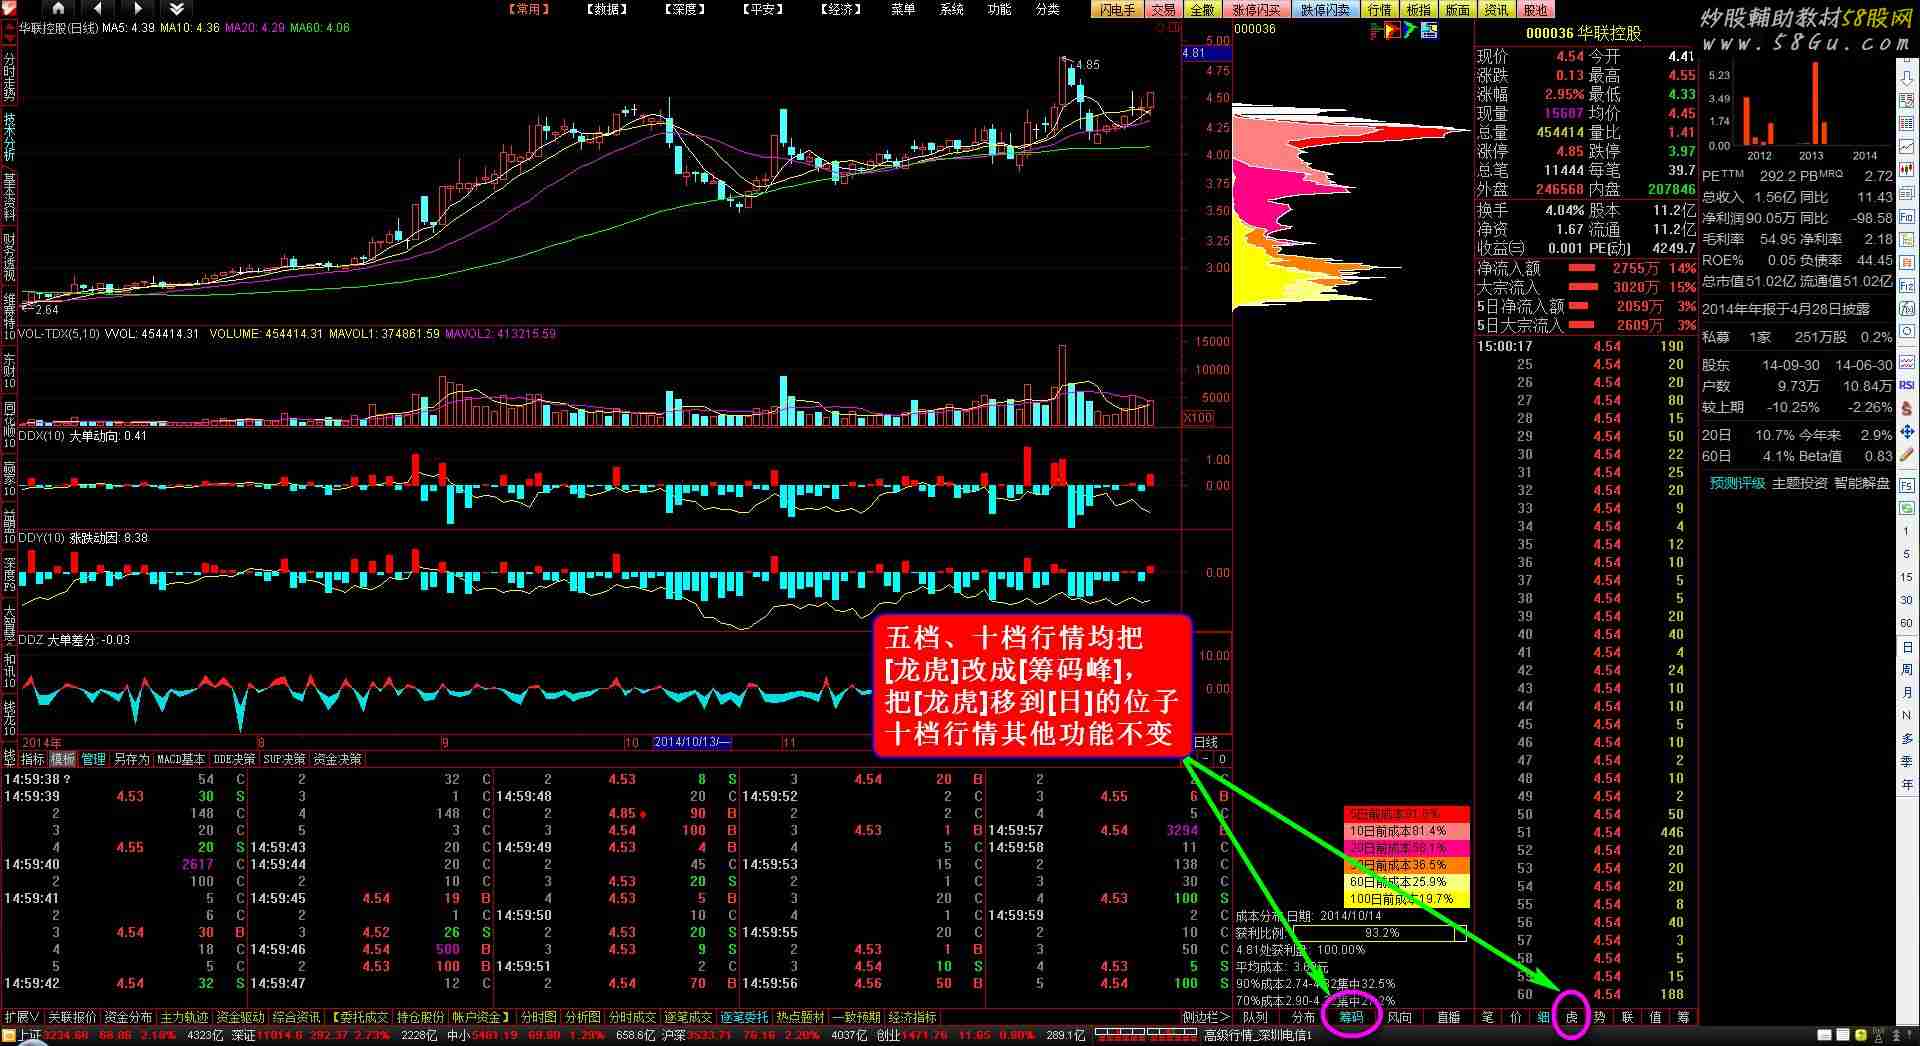
Task: Click the 闪电手 button
Action: [x=1118, y=9]
